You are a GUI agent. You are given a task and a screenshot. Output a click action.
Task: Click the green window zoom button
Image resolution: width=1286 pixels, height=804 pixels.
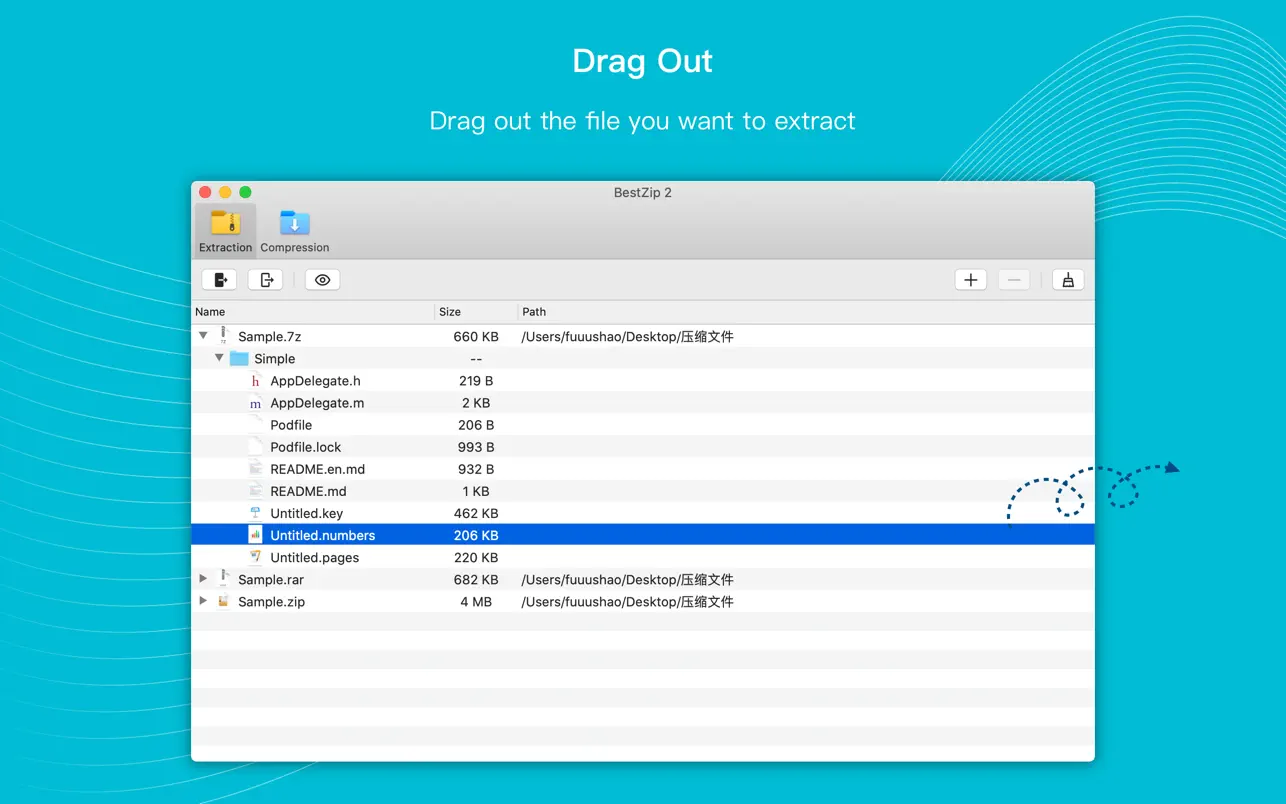point(245,192)
